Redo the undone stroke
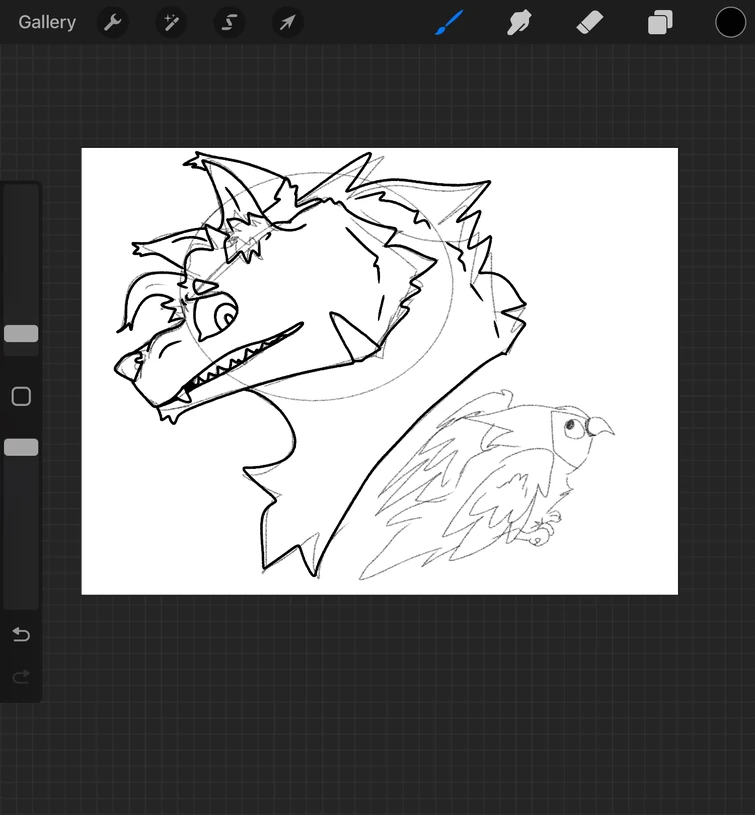This screenshot has width=755, height=815. click(x=21, y=677)
